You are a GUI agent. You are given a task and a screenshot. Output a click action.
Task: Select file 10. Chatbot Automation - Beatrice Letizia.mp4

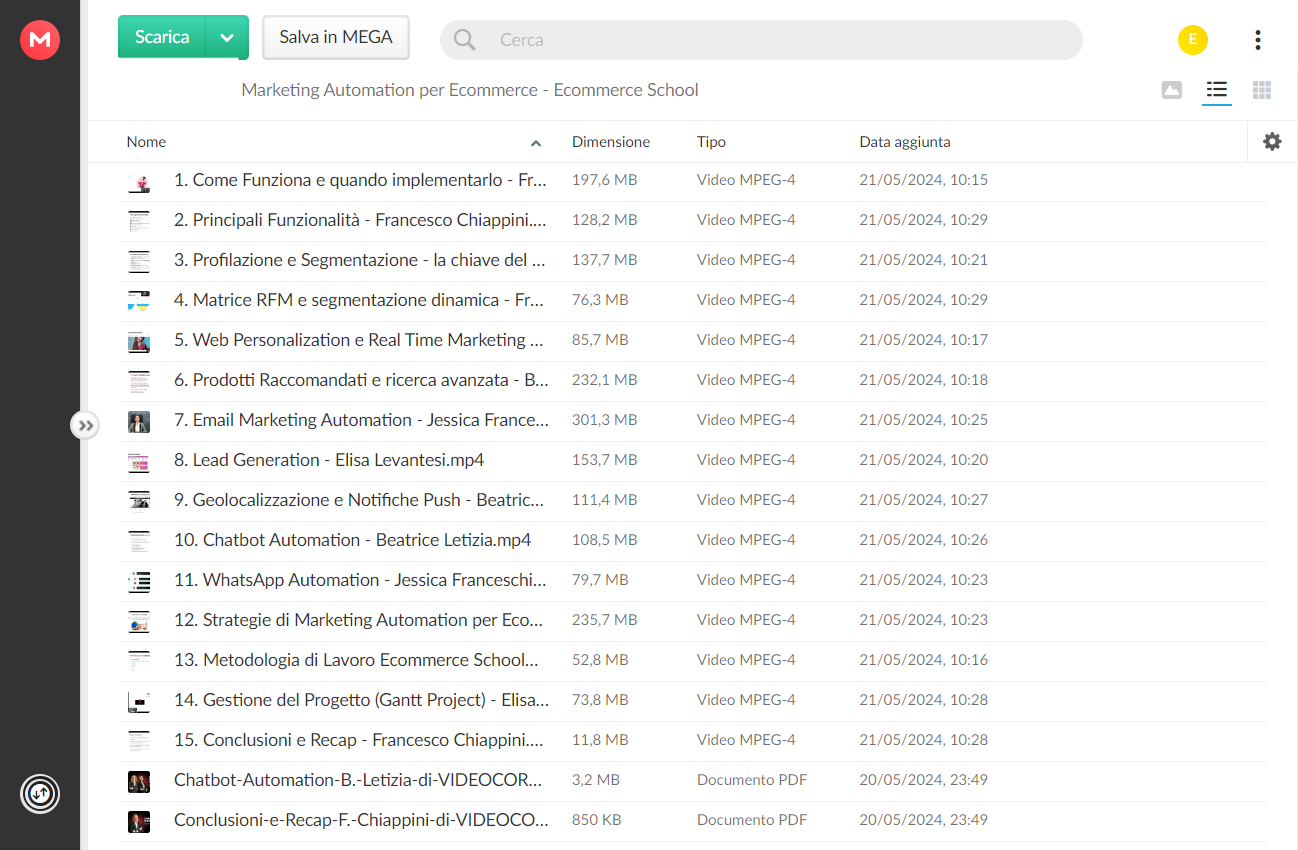(692, 541)
